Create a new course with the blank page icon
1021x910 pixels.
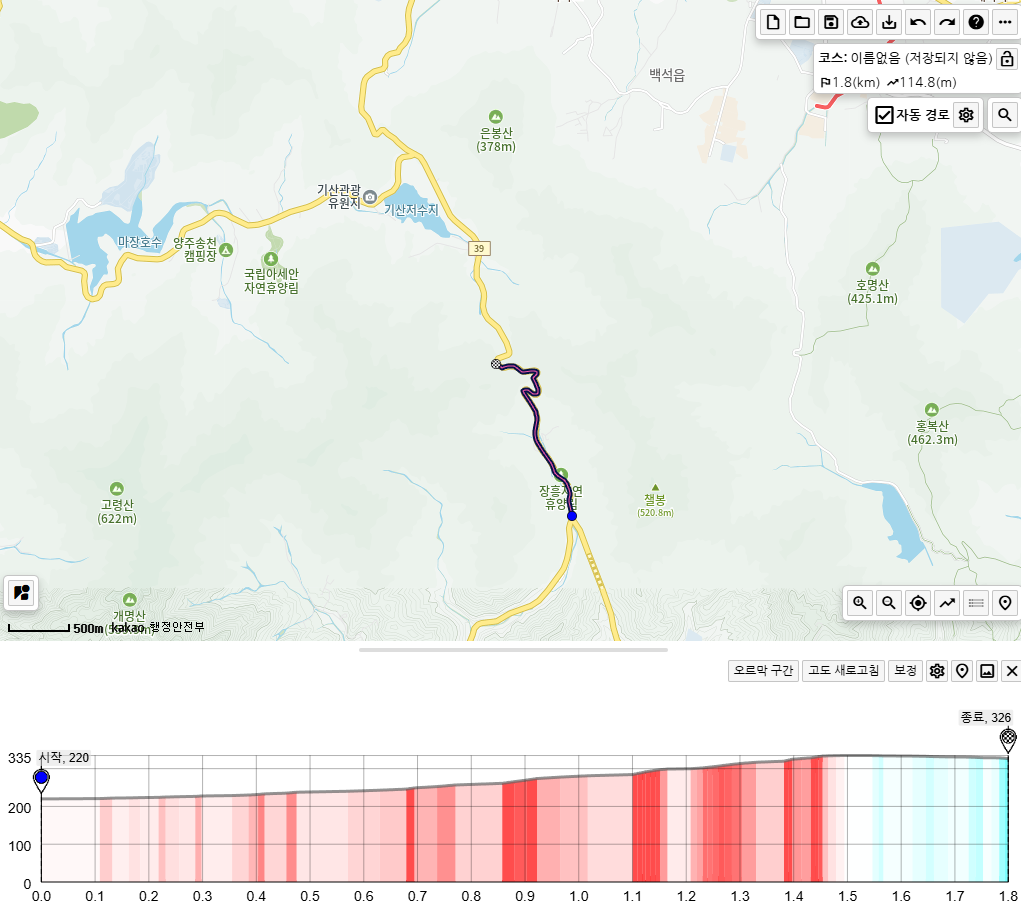click(x=773, y=22)
